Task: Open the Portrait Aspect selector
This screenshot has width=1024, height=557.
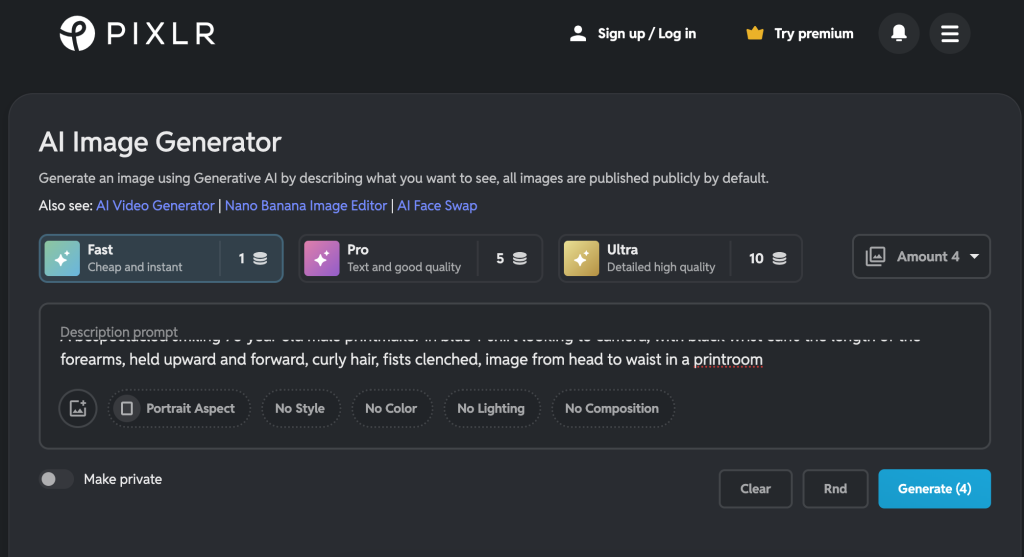Action: point(179,408)
